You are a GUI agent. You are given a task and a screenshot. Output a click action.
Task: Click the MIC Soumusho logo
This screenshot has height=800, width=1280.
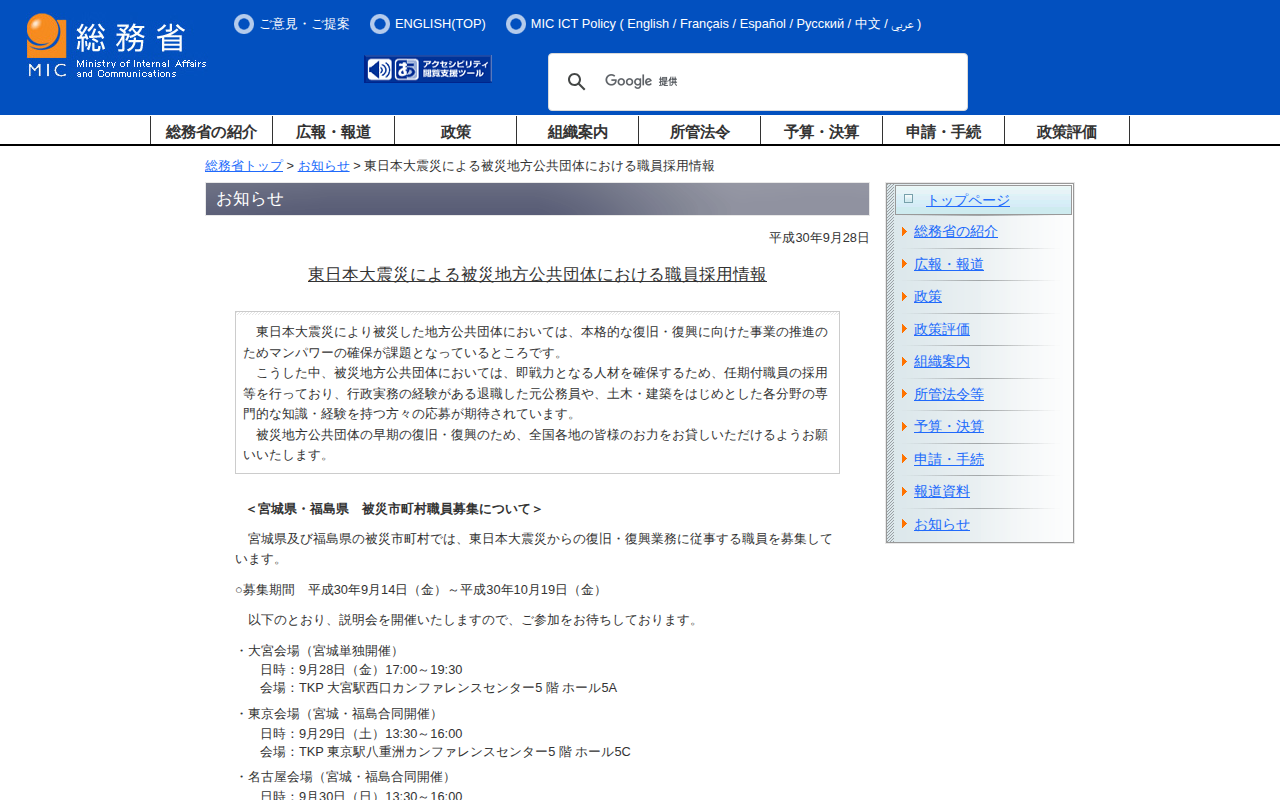tap(116, 46)
